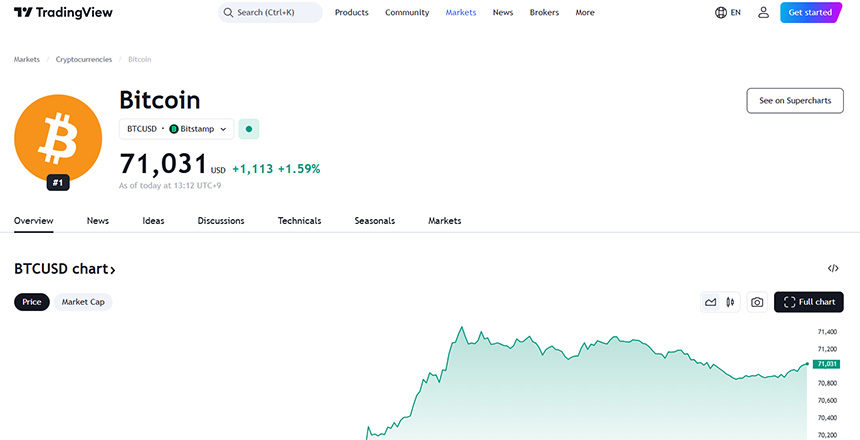
Task: Switch to candlestick chart style
Action: pyautogui.click(x=730, y=302)
